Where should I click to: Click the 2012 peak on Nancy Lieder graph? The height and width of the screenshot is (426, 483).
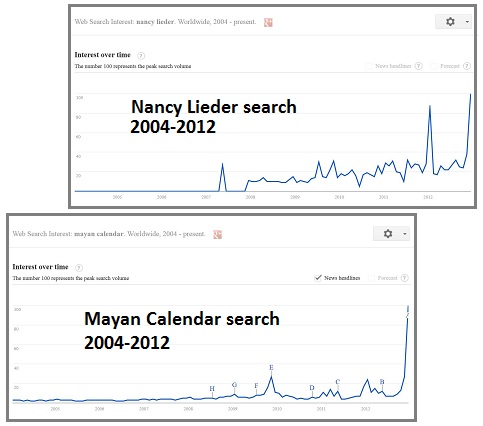[x=430, y=106]
